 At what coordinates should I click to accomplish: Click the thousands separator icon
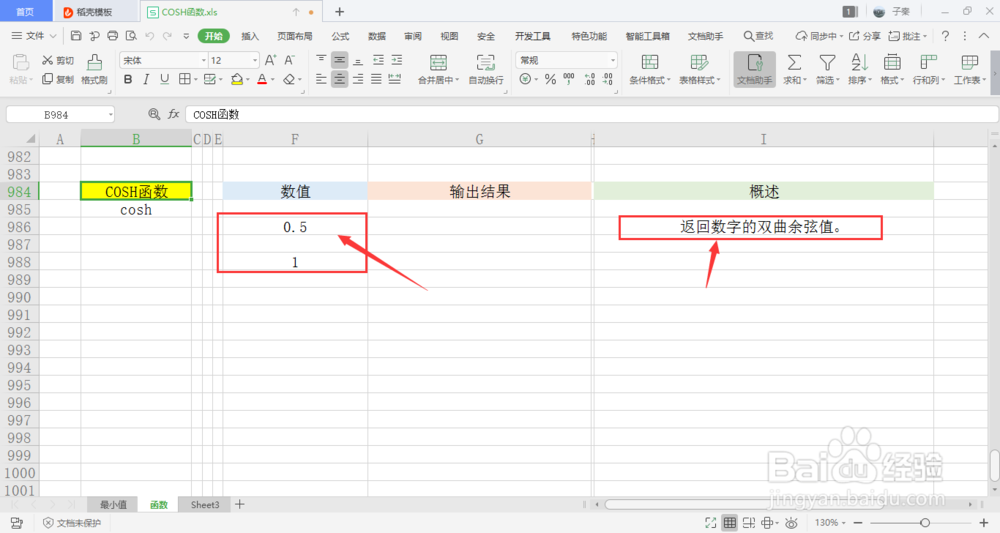pyautogui.click(x=569, y=79)
